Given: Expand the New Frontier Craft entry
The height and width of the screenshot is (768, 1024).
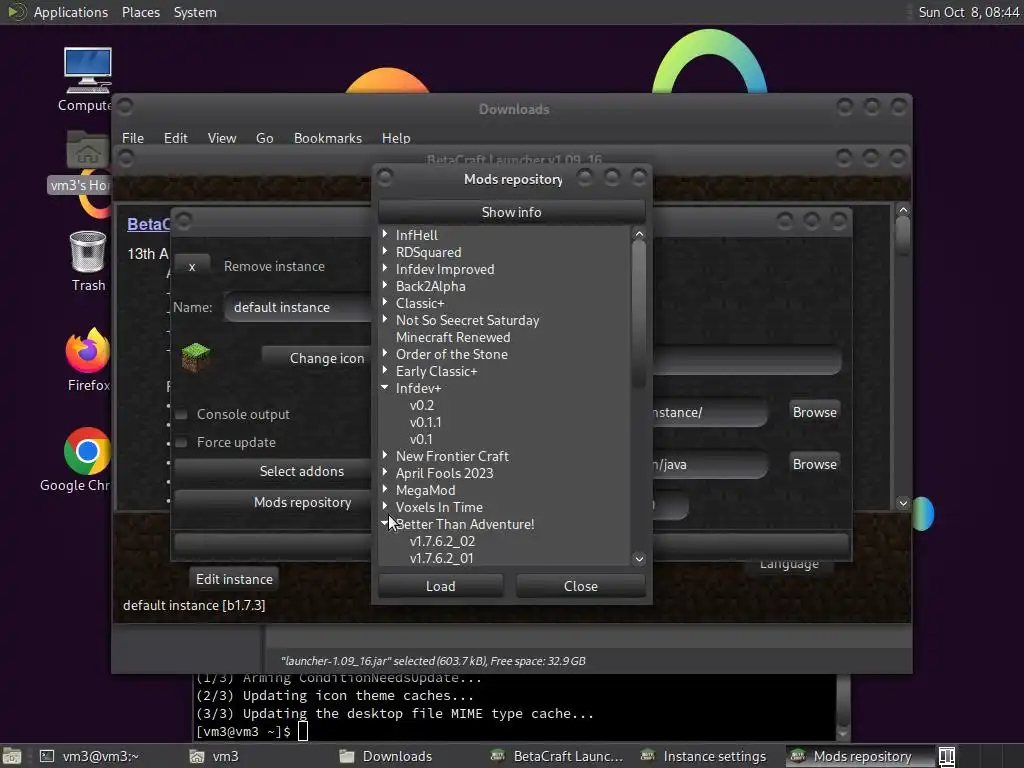Looking at the screenshot, I should pyautogui.click(x=385, y=455).
